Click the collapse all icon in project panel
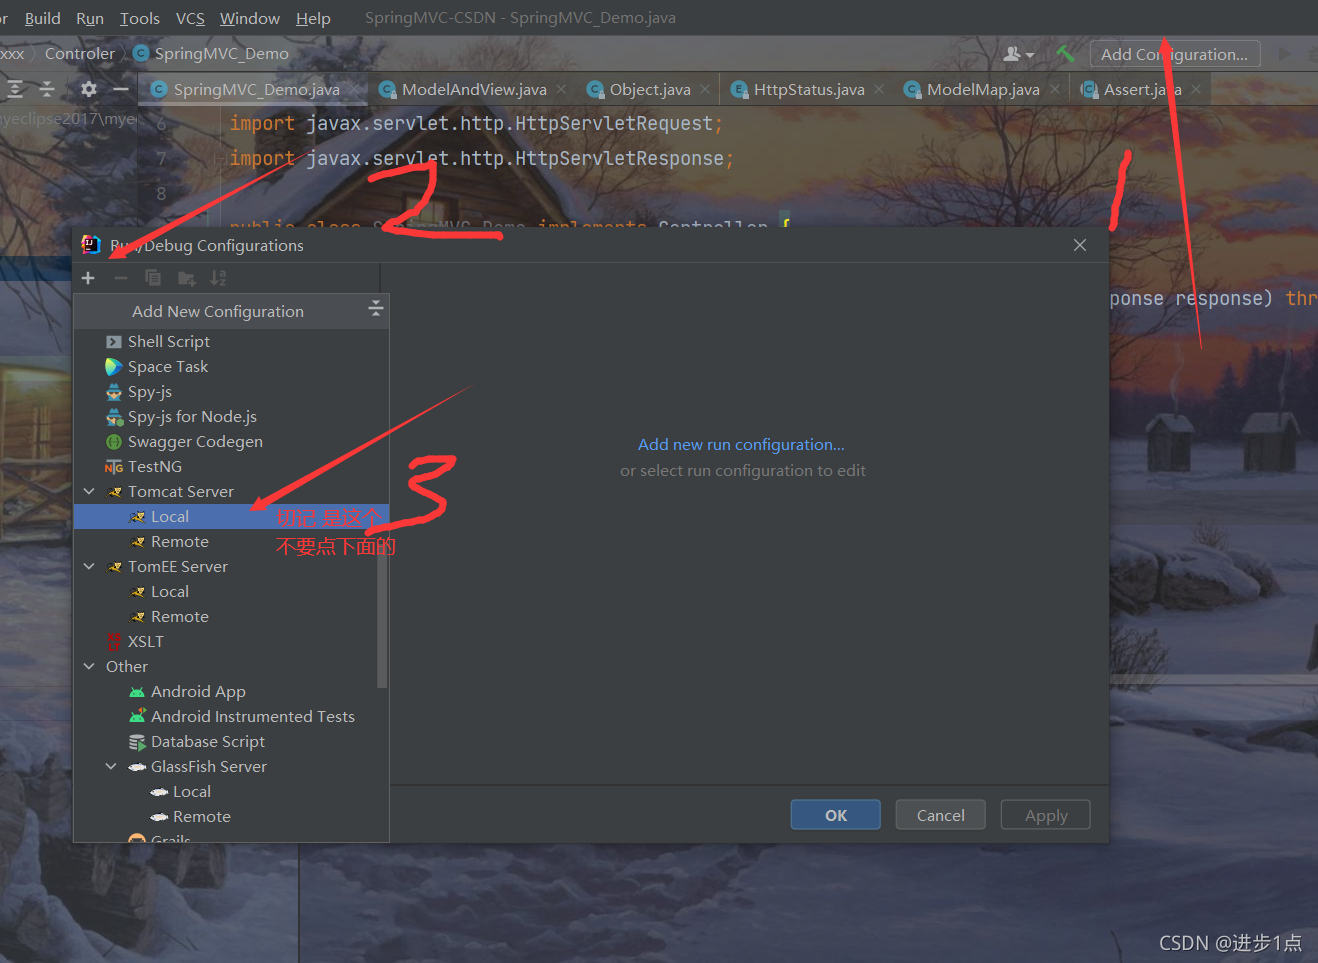1318x963 pixels. tap(47, 89)
